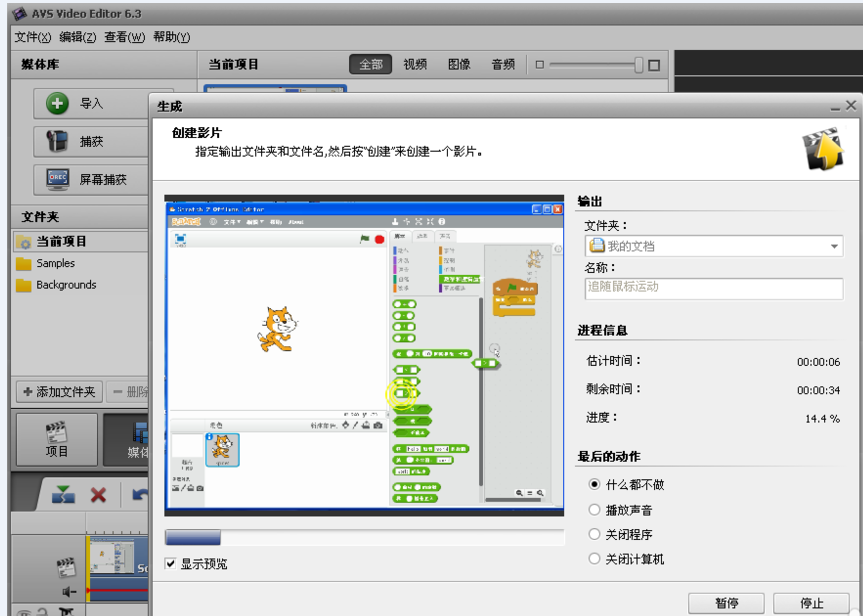Stop rendering with the 停止 button
Screen dimensions: 863x616
point(812,604)
